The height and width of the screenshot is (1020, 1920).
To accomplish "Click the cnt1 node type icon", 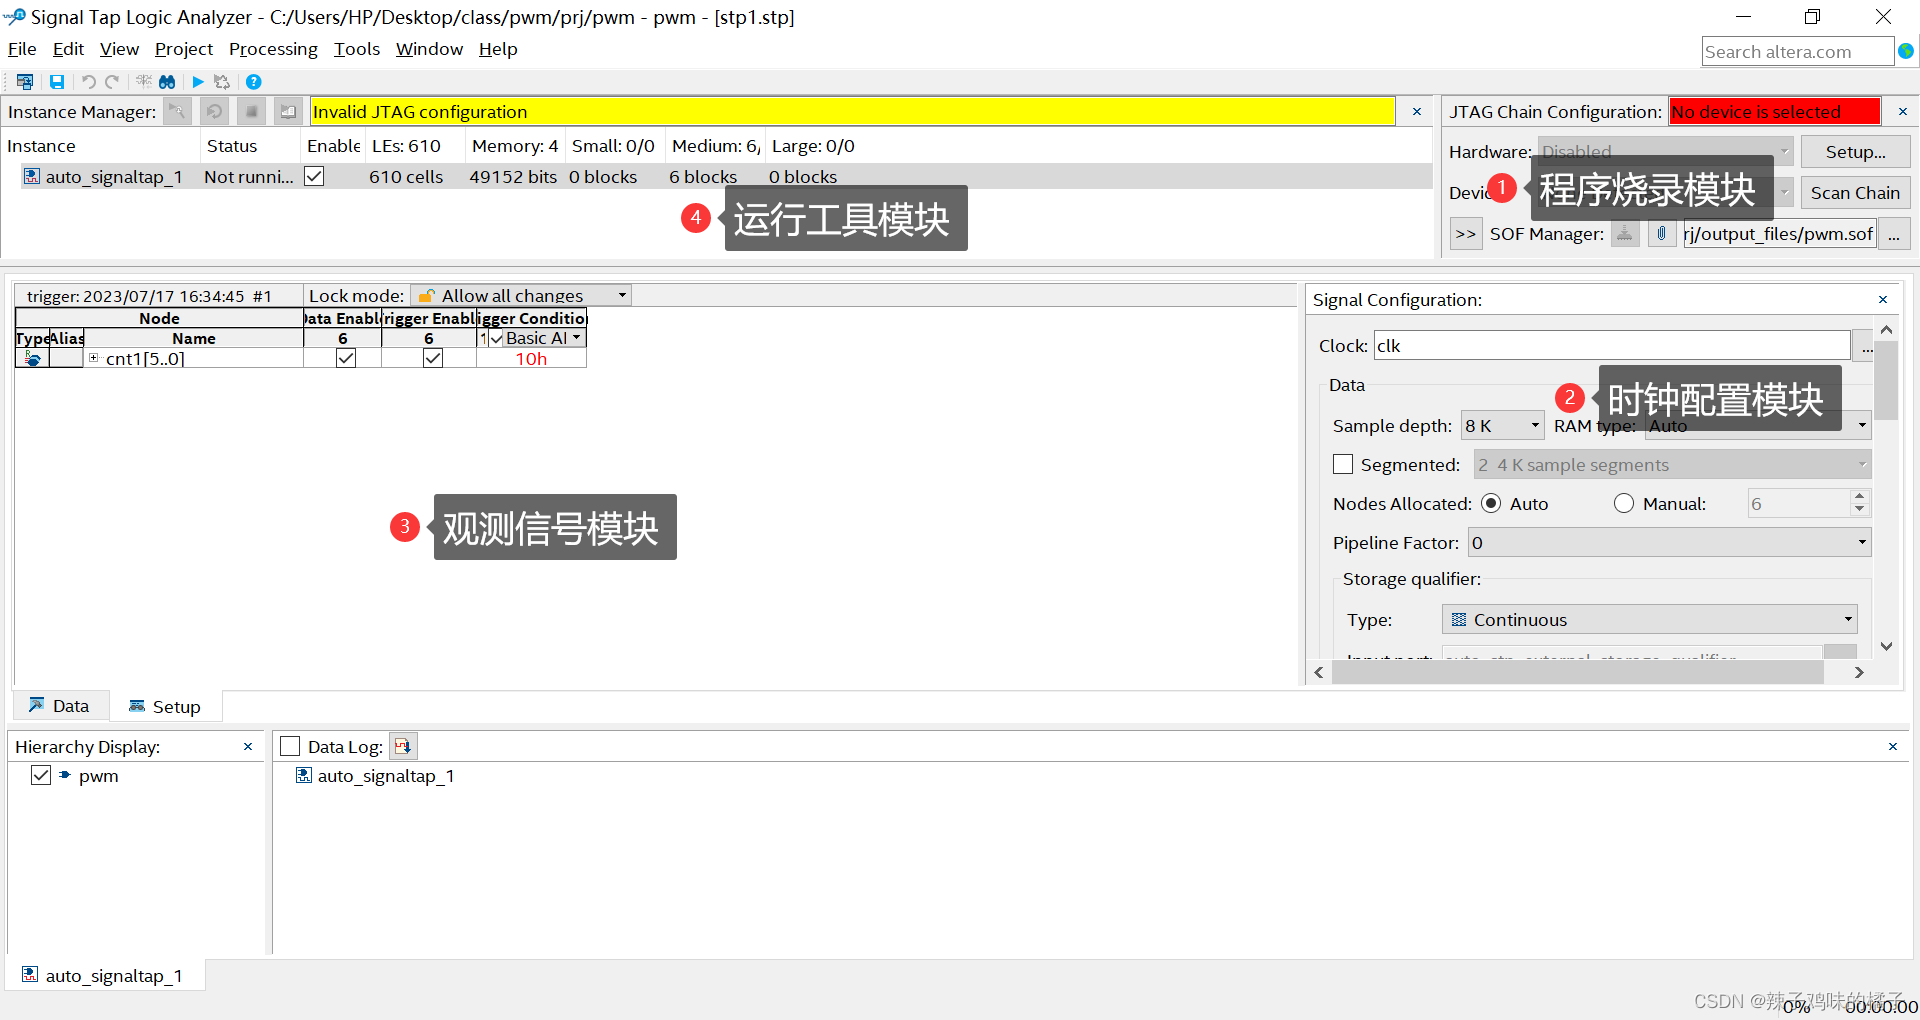I will tap(33, 358).
